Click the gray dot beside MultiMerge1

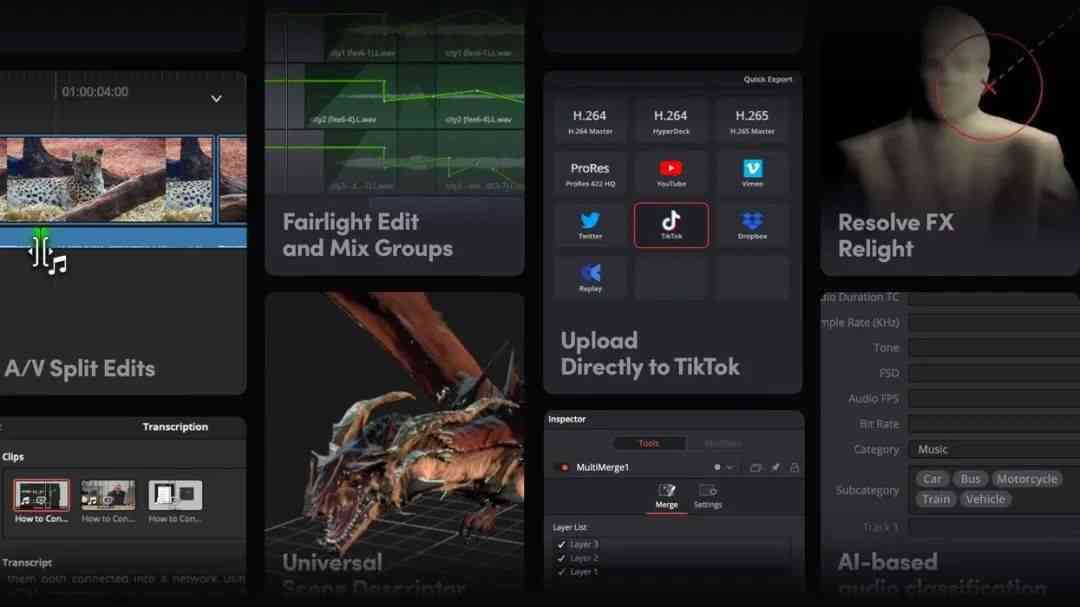pos(717,467)
